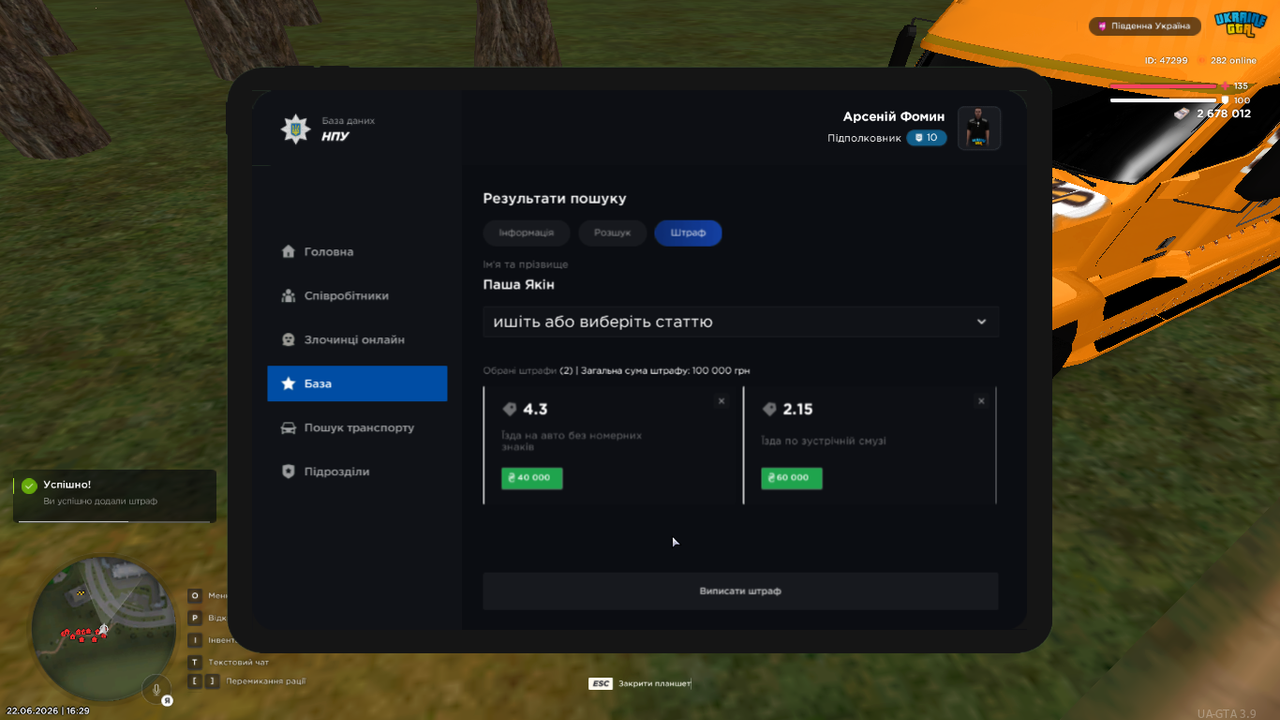This screenshot has height=720, width=1280.
Task: Click the 282 online counter
Action: (1232, 61)
